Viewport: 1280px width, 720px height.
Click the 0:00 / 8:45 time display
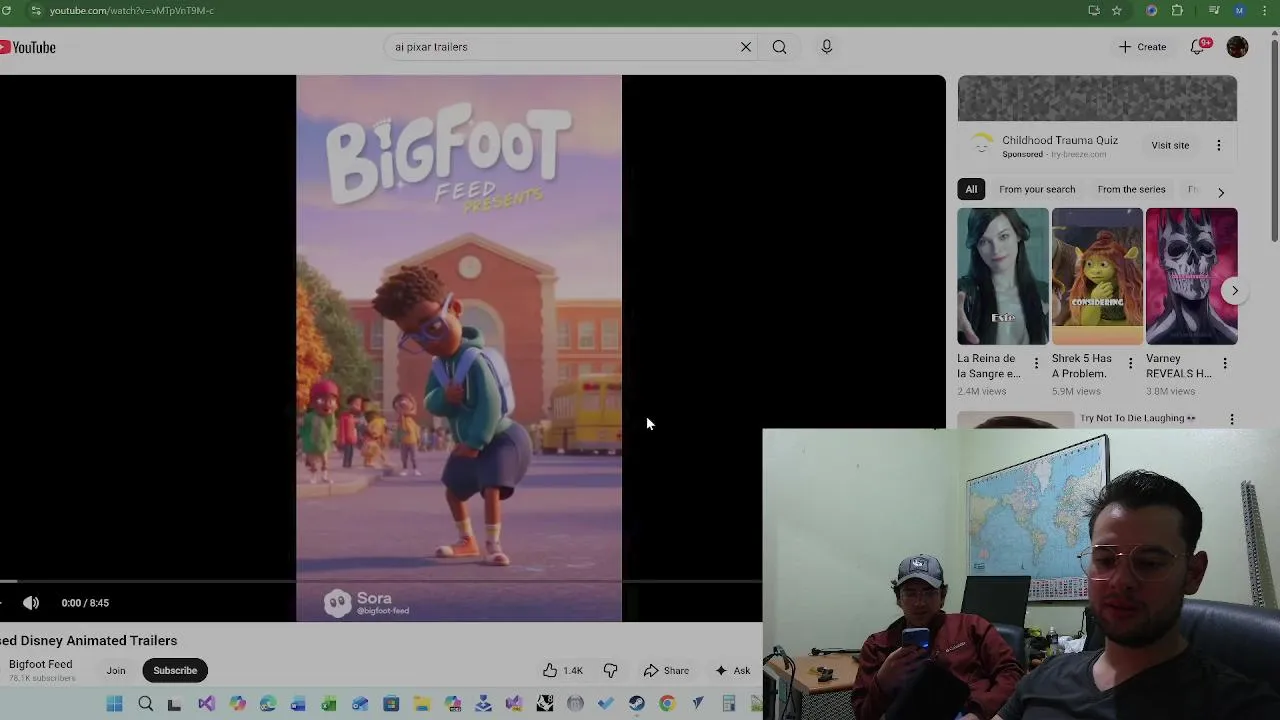85,603
